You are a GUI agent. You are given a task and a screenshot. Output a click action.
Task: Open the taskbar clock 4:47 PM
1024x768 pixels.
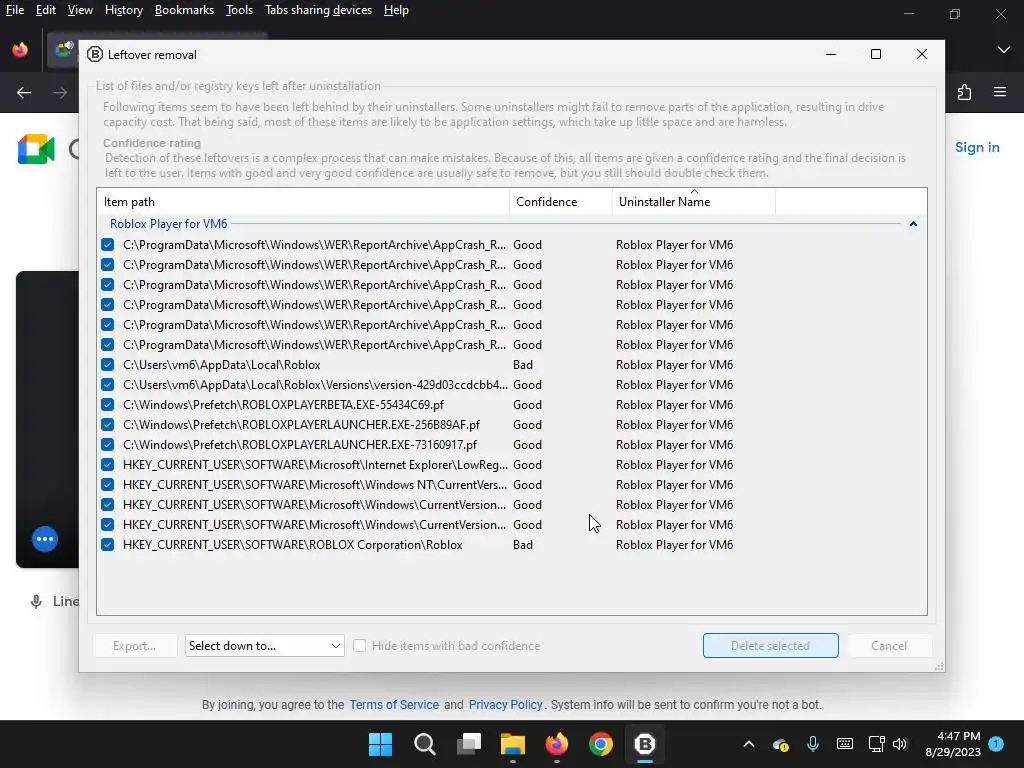953,744
